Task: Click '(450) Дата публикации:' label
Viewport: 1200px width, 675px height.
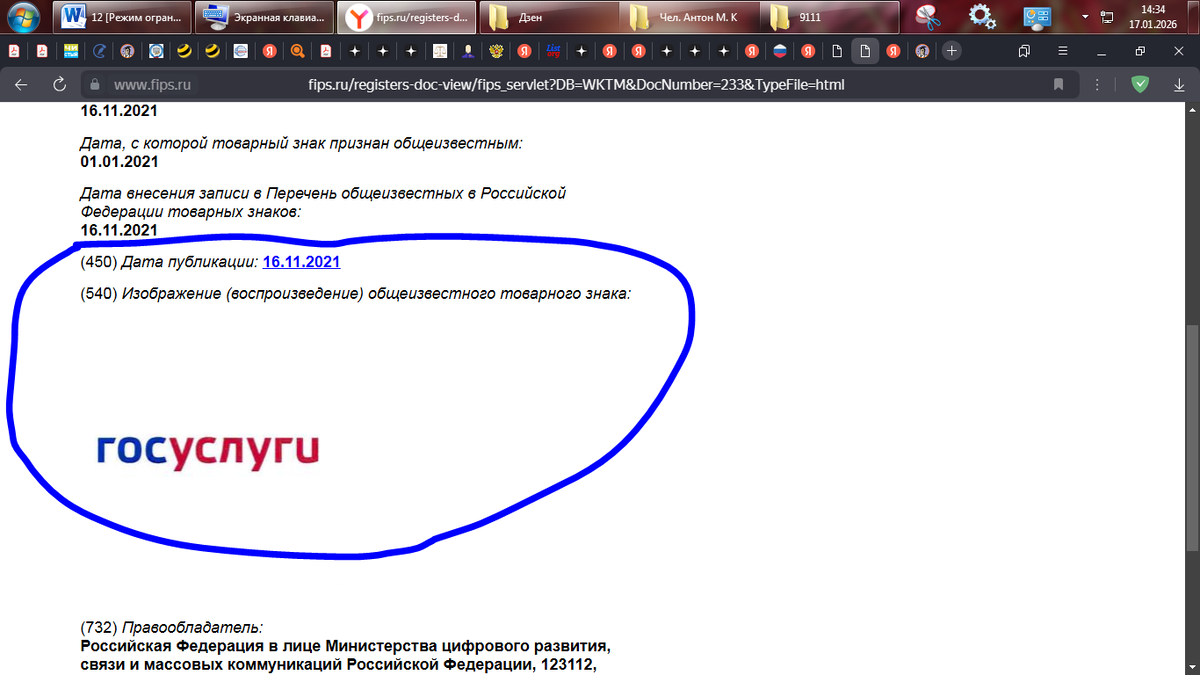Action: point(169,262)
